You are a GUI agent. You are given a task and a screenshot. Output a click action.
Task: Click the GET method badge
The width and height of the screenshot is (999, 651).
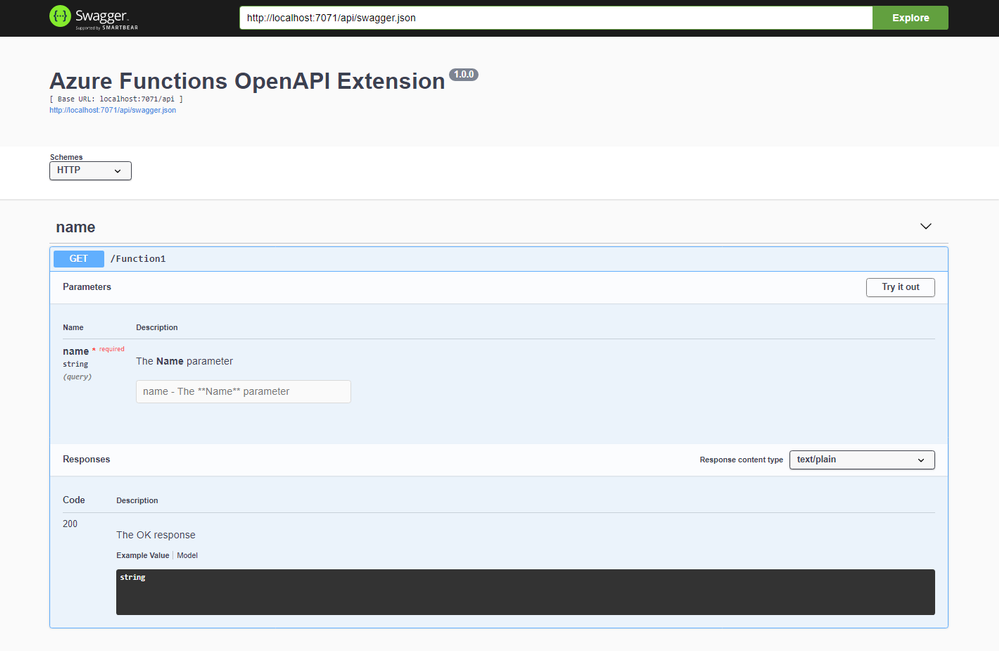(79, 259)
